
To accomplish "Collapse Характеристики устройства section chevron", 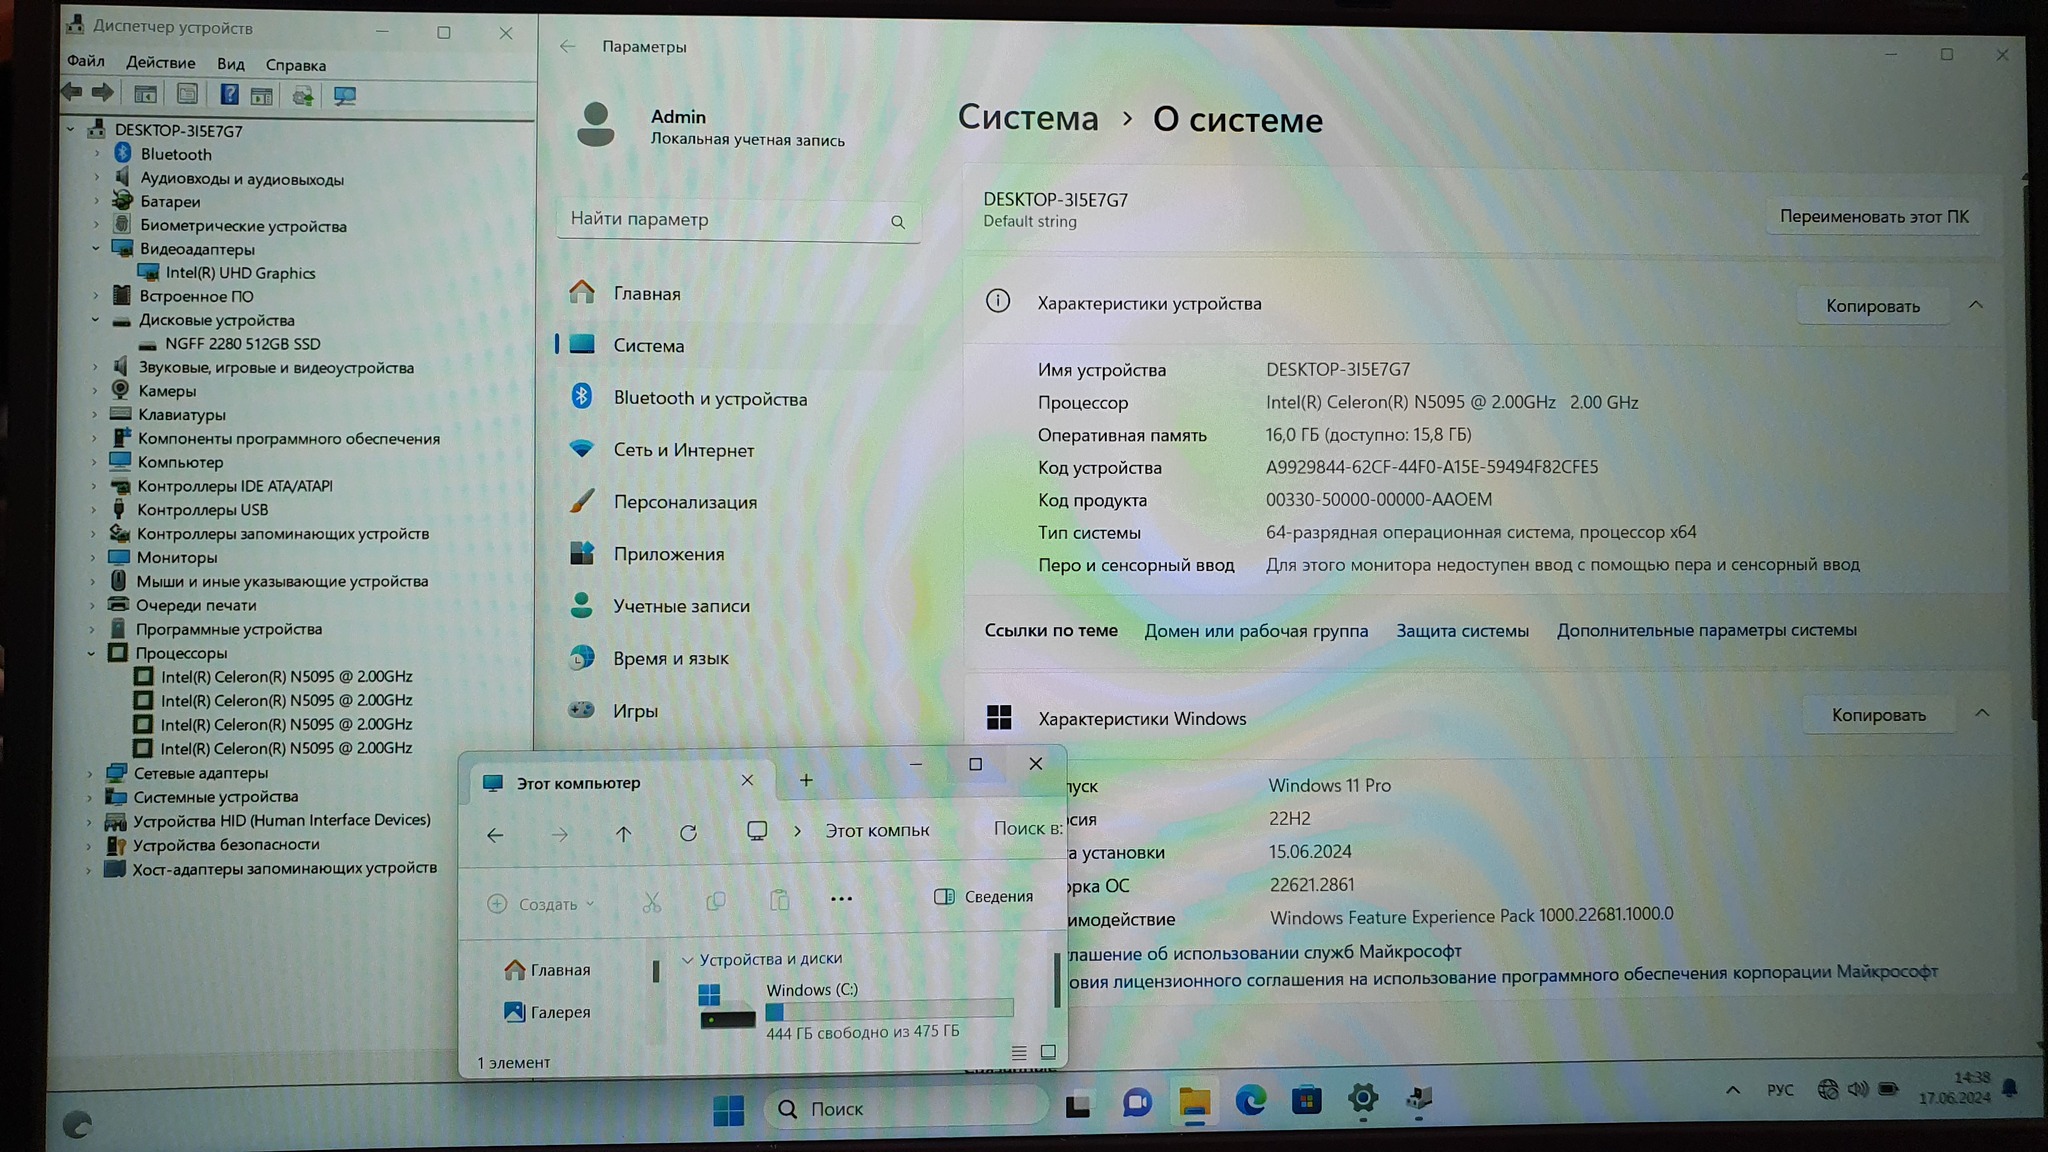I will click(1975, 305).
